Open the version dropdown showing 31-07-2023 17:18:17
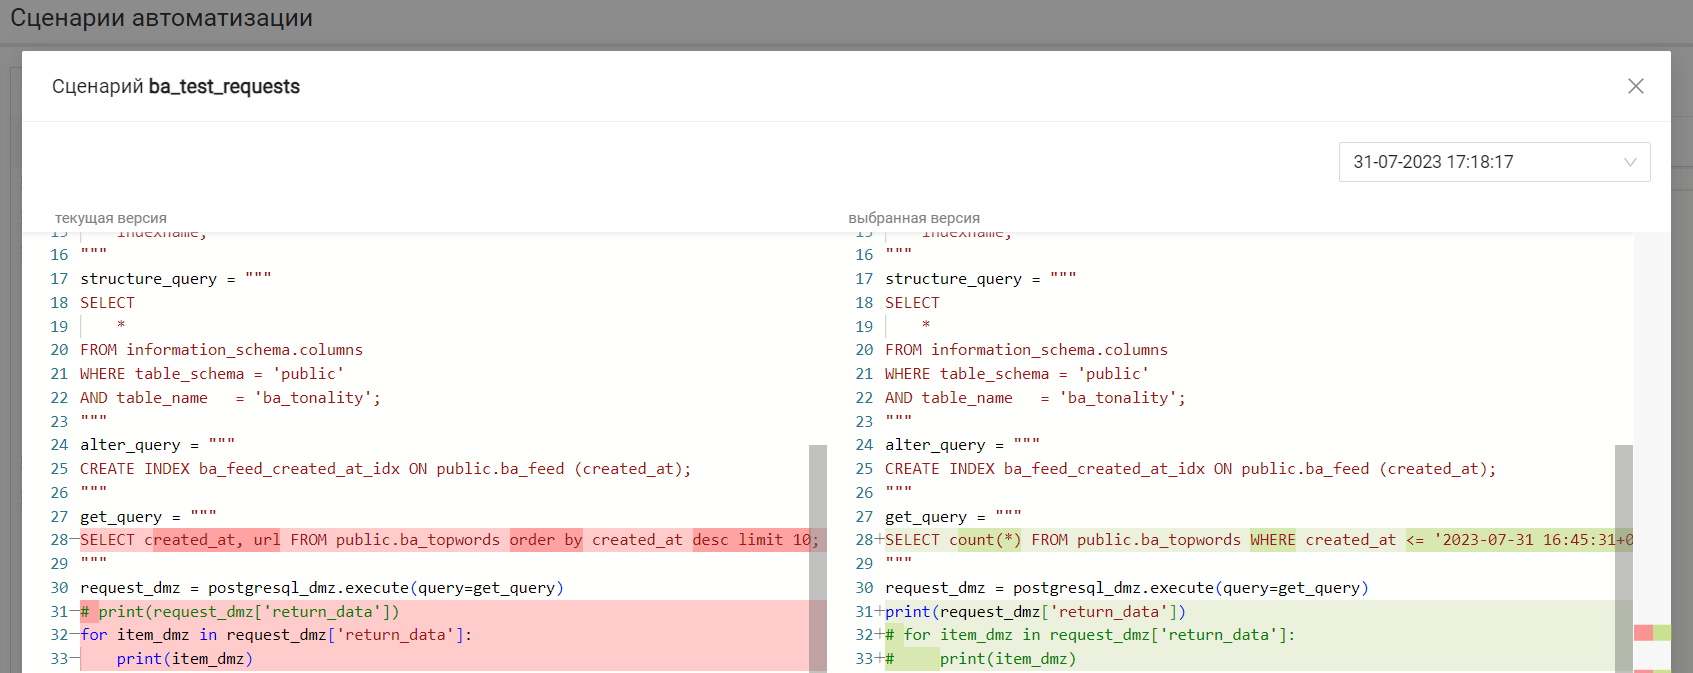This screenshot has height=673, width=1693. [1494, 162]
